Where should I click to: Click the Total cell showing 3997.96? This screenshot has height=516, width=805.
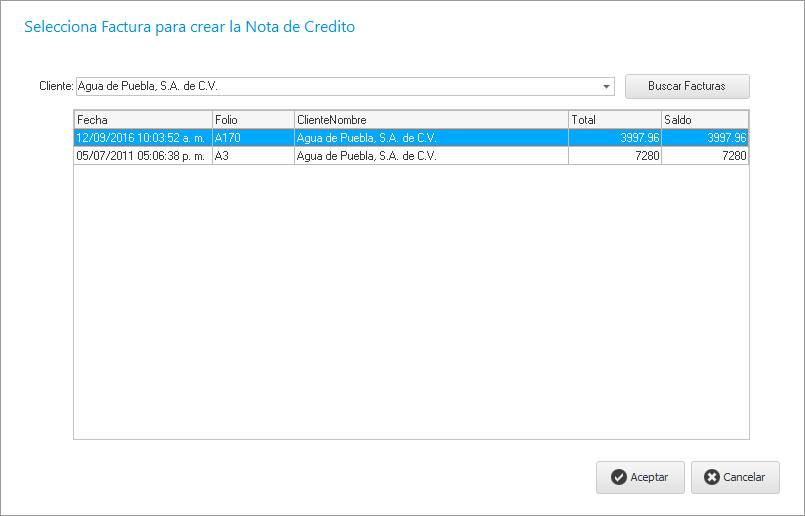(x=614, y=138)
